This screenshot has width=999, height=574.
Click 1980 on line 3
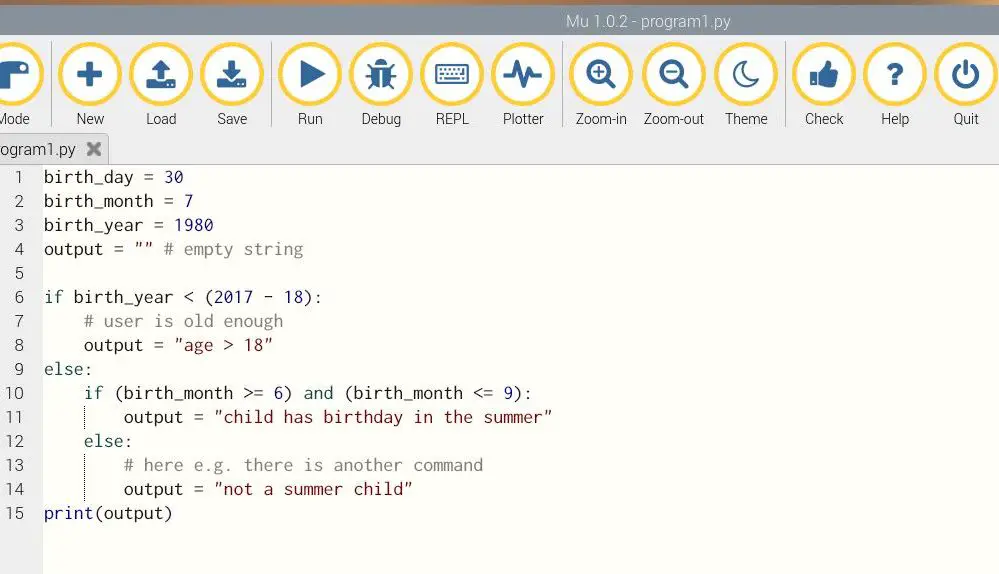click(x=194, y=225)
